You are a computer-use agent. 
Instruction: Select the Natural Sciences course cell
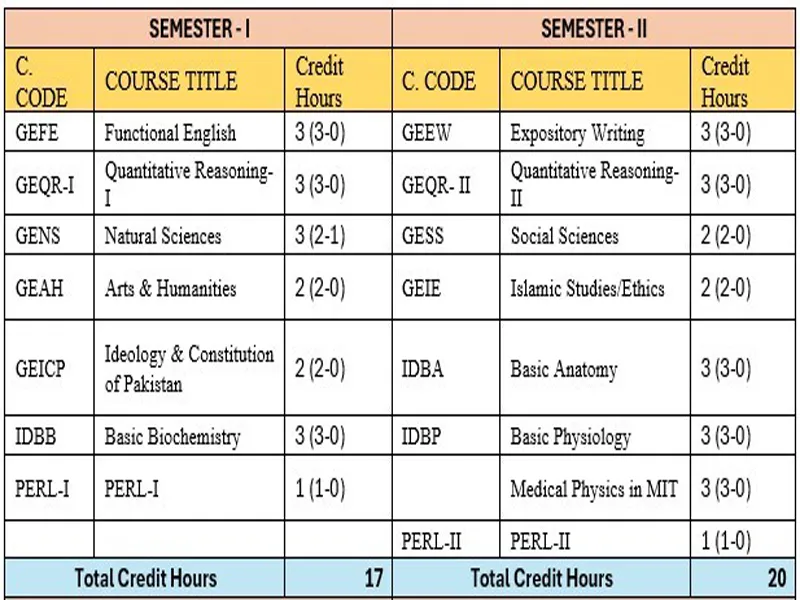coord(163,236)
